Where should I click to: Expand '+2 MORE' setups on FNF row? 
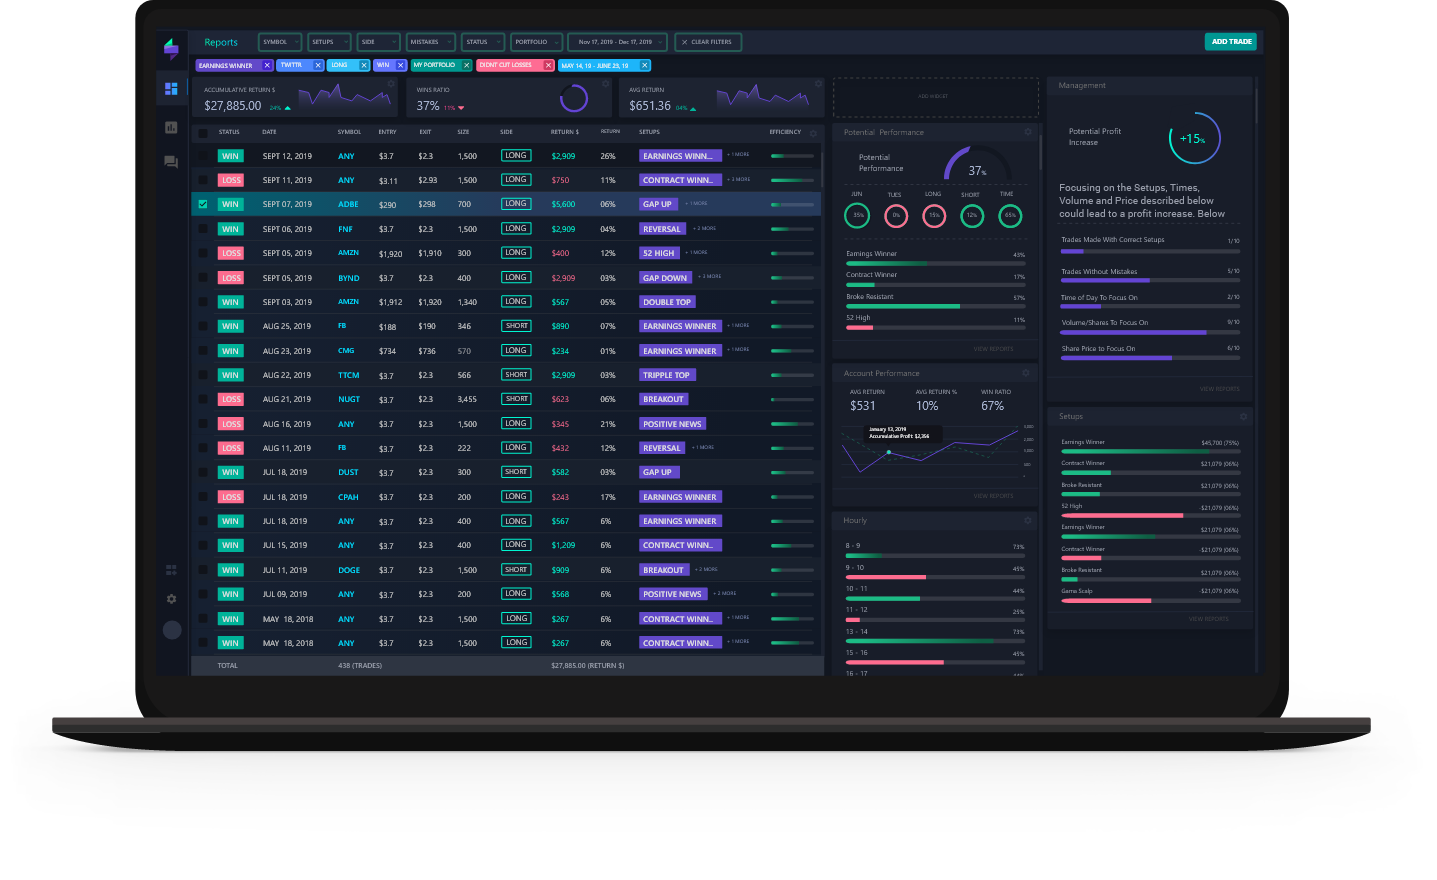point(705,228)
